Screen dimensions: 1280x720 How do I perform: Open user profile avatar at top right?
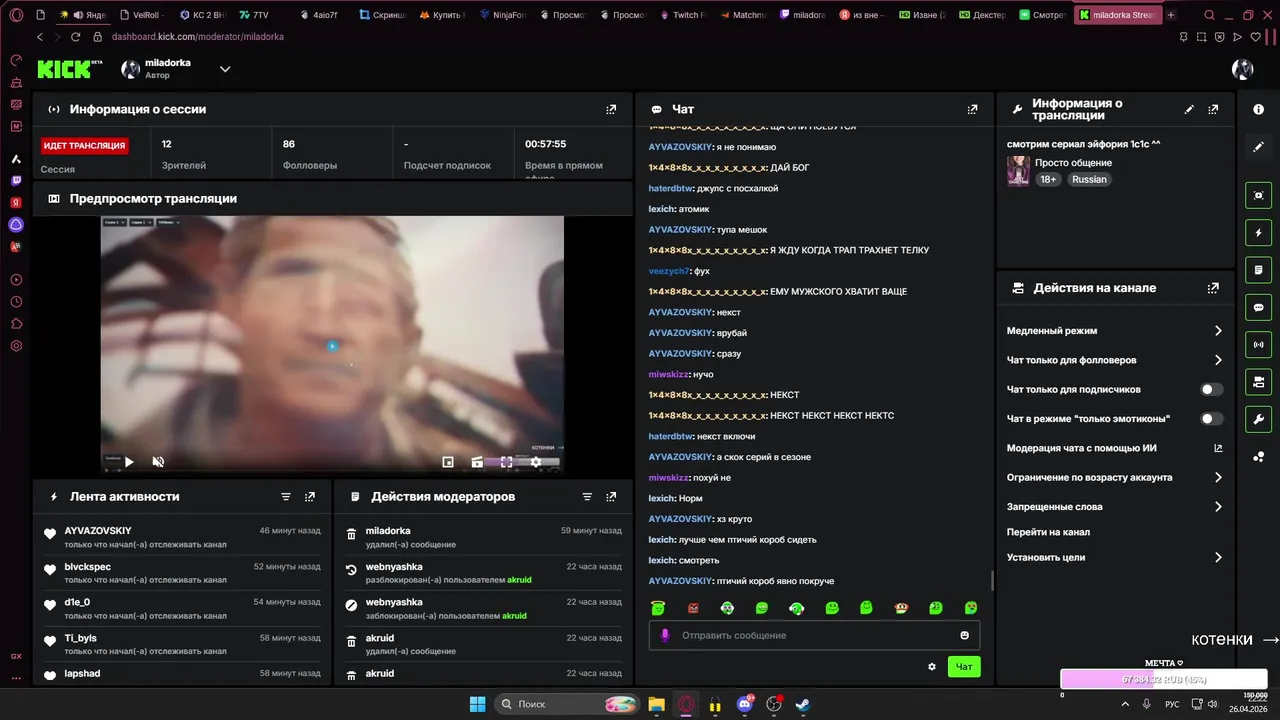[x=1242, y=69]
